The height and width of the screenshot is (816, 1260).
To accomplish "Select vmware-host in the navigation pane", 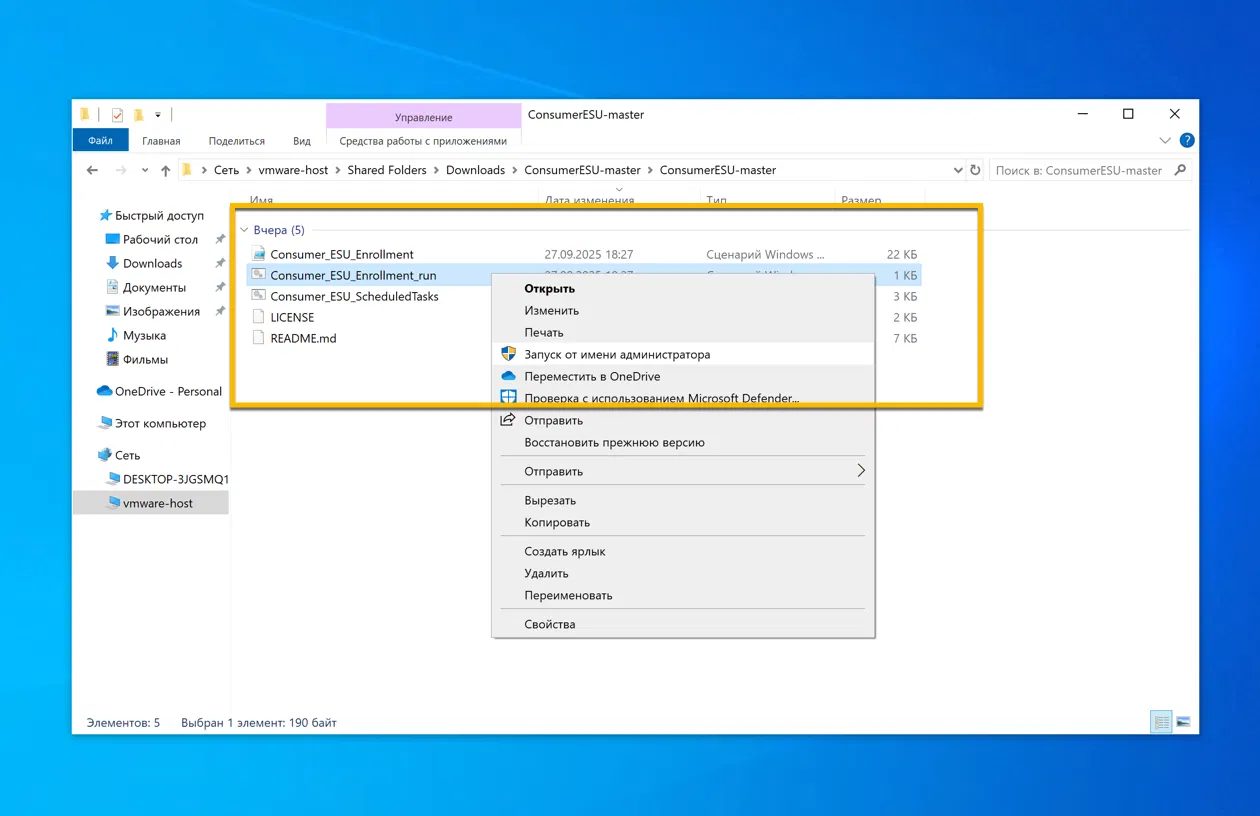I will (x=157, y=503).
